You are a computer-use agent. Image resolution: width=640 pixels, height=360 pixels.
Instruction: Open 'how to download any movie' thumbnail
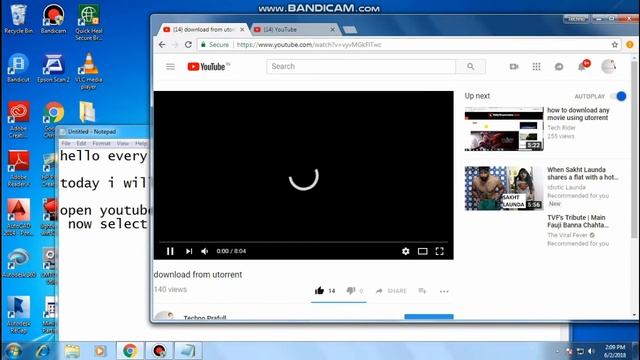pos(504,129)
